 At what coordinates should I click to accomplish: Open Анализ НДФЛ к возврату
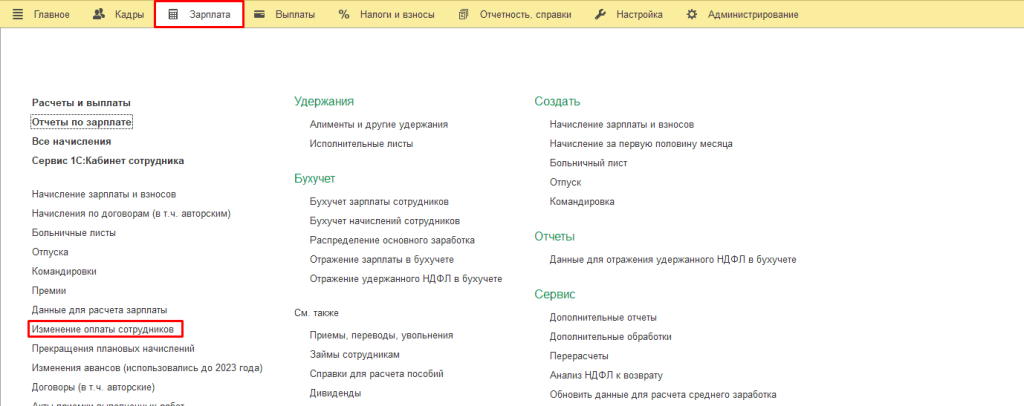click(607, 375)
